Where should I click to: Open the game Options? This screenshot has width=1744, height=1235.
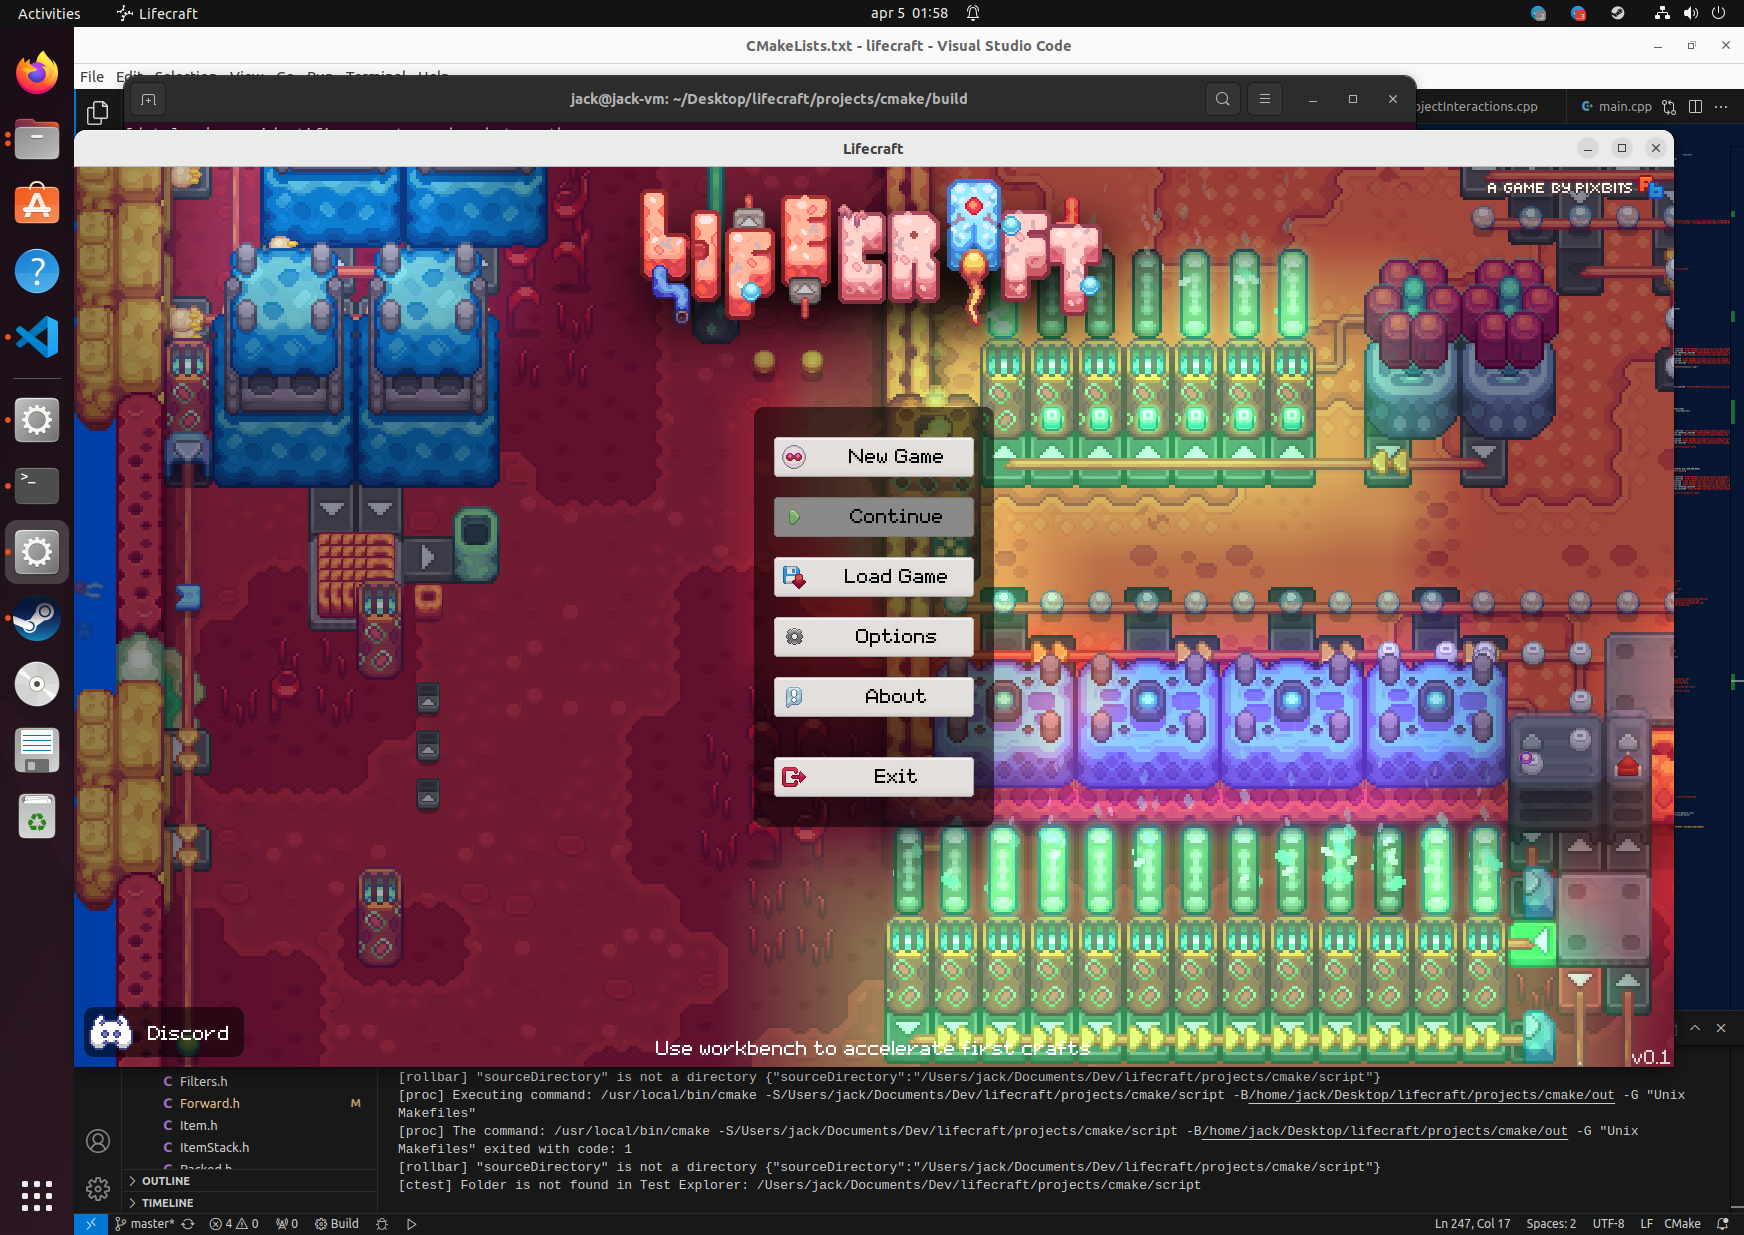point(873,637)
